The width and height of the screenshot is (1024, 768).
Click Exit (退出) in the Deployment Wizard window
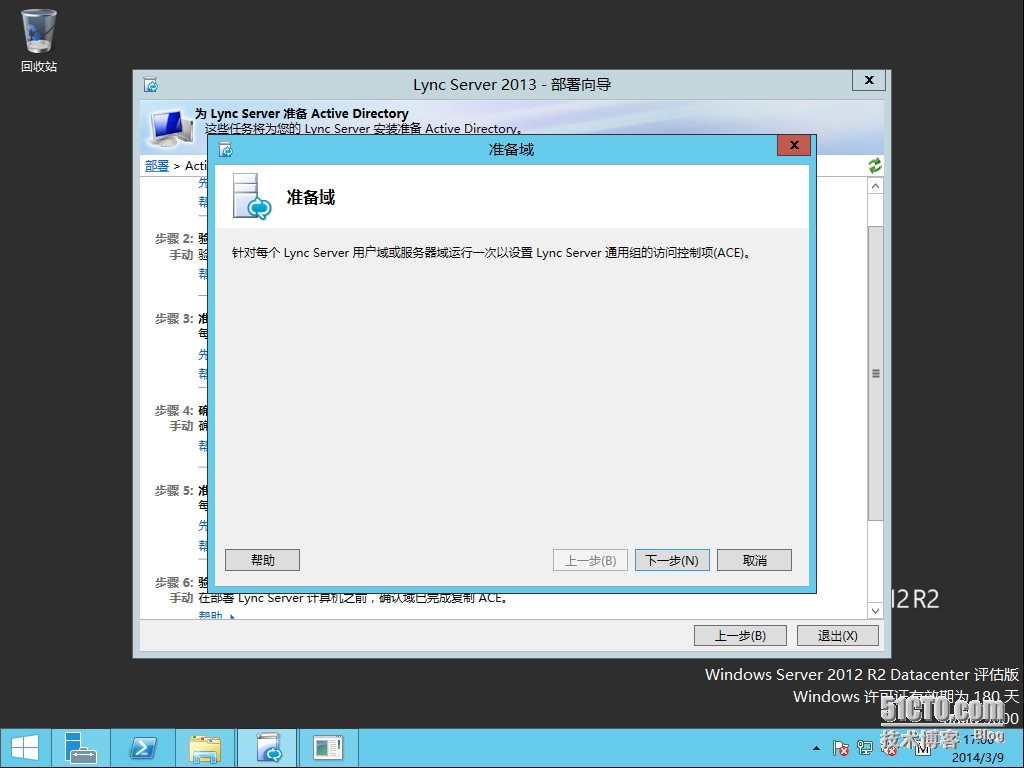(x=837, y=635)
